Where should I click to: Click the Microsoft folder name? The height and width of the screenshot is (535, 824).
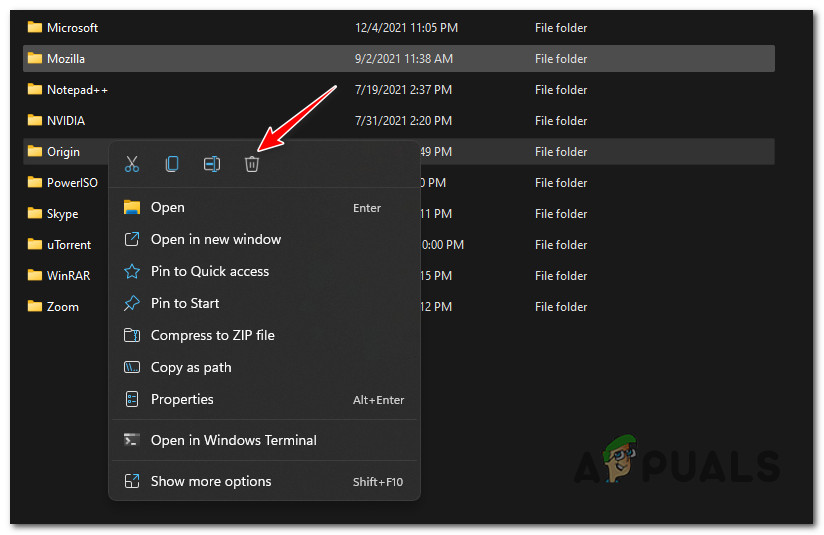coord(73,28)
